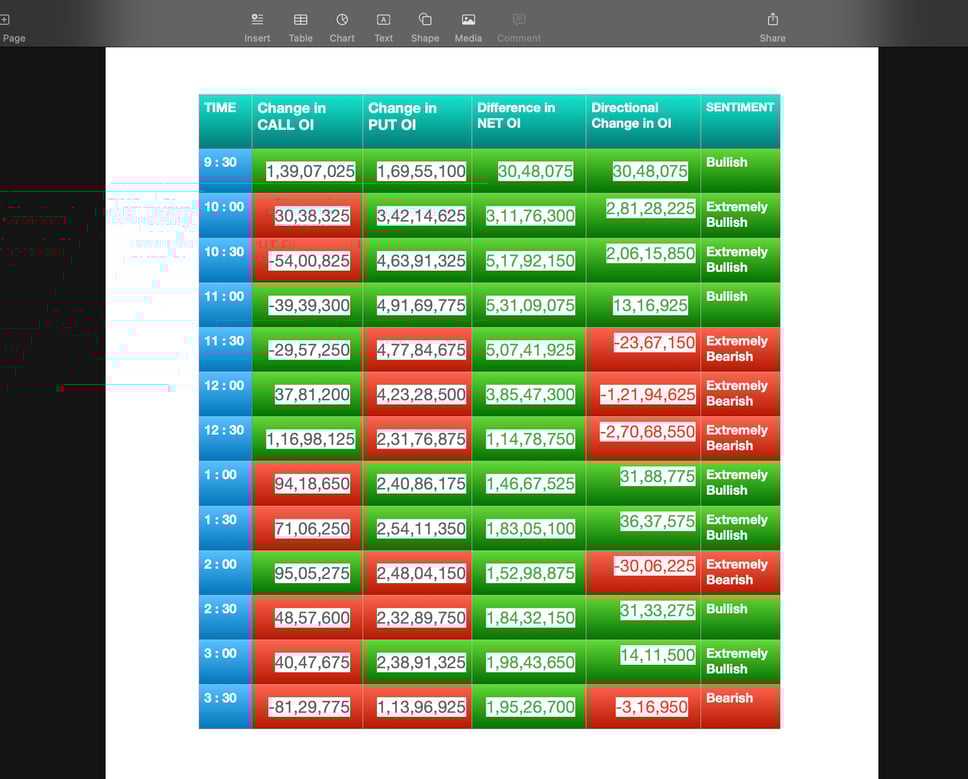Click the Table toolbar icon
The height and width of the screenshot is (779, 968).
point(301,20)
